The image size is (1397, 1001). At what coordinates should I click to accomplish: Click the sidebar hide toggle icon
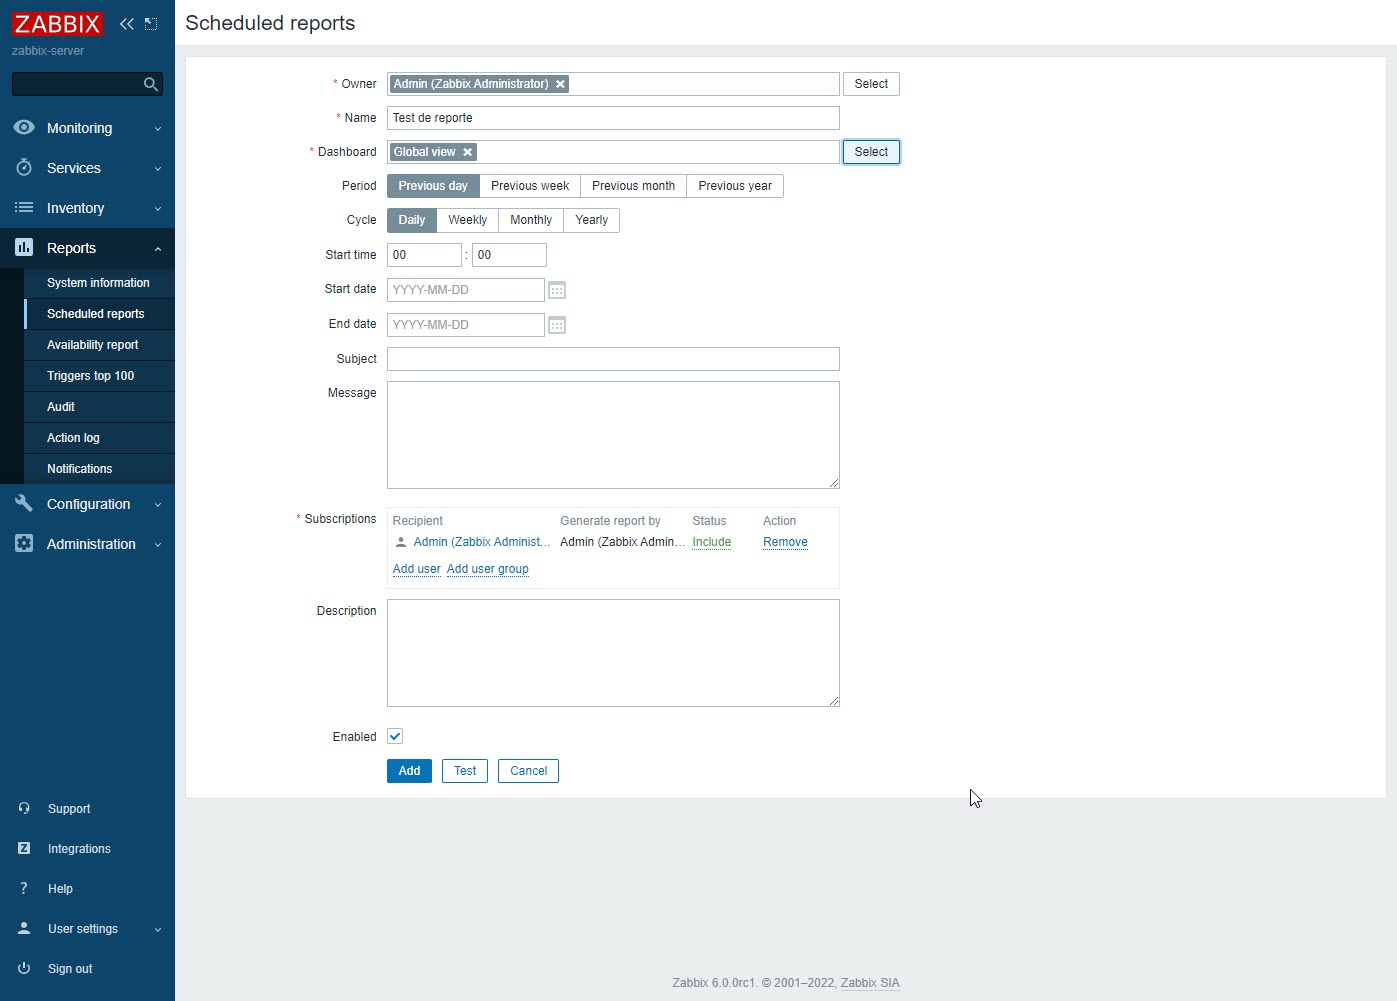151,24
